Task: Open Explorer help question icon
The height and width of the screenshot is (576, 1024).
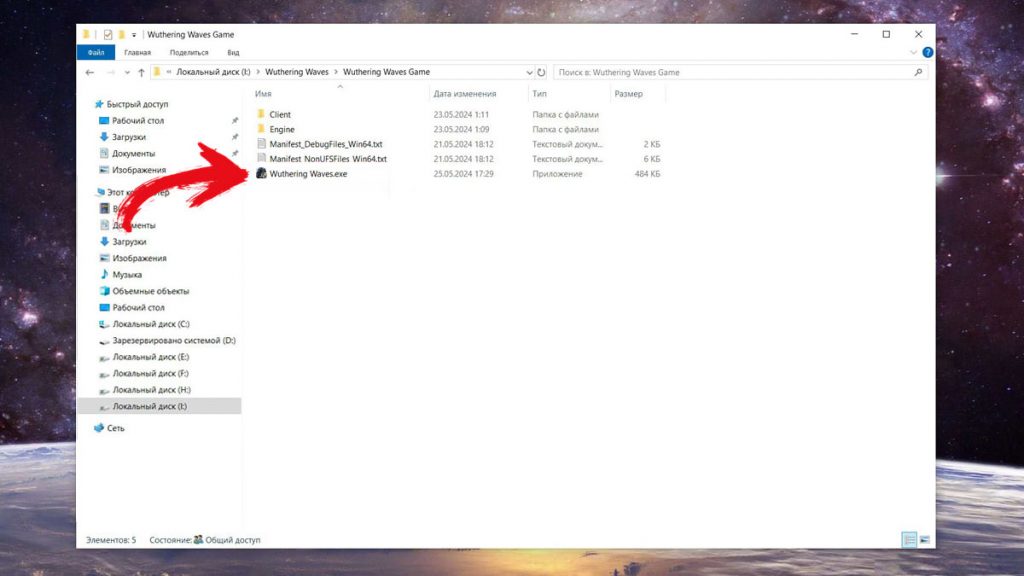Action: click(927, 52)
